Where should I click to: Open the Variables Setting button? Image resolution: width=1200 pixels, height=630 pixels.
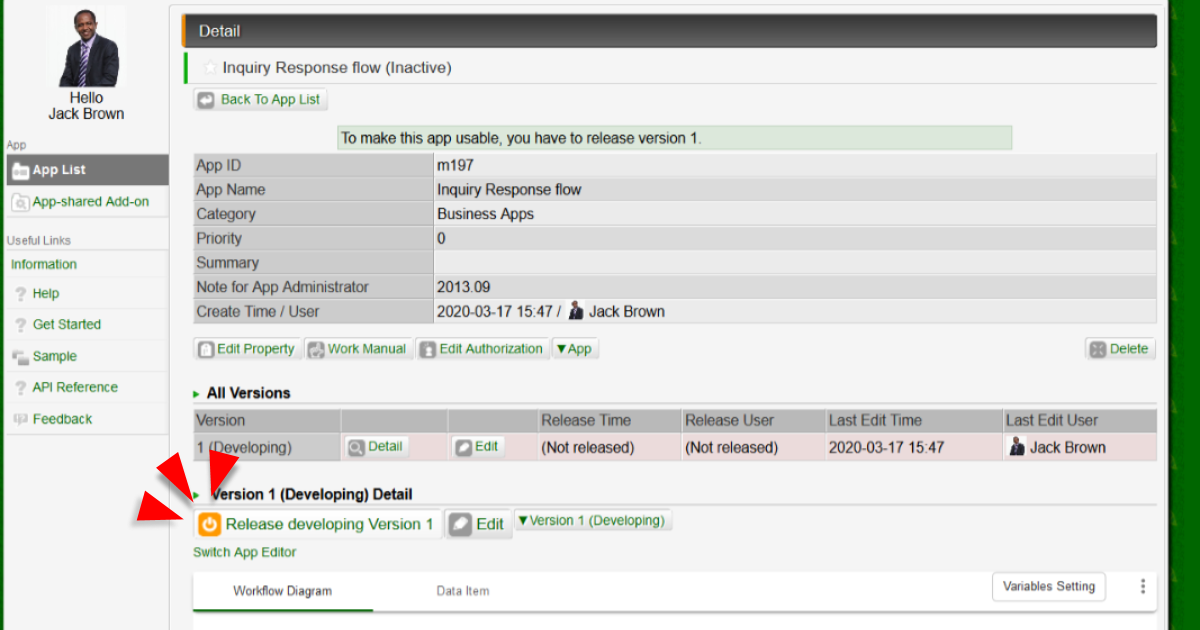click(x=1048, y=587)
